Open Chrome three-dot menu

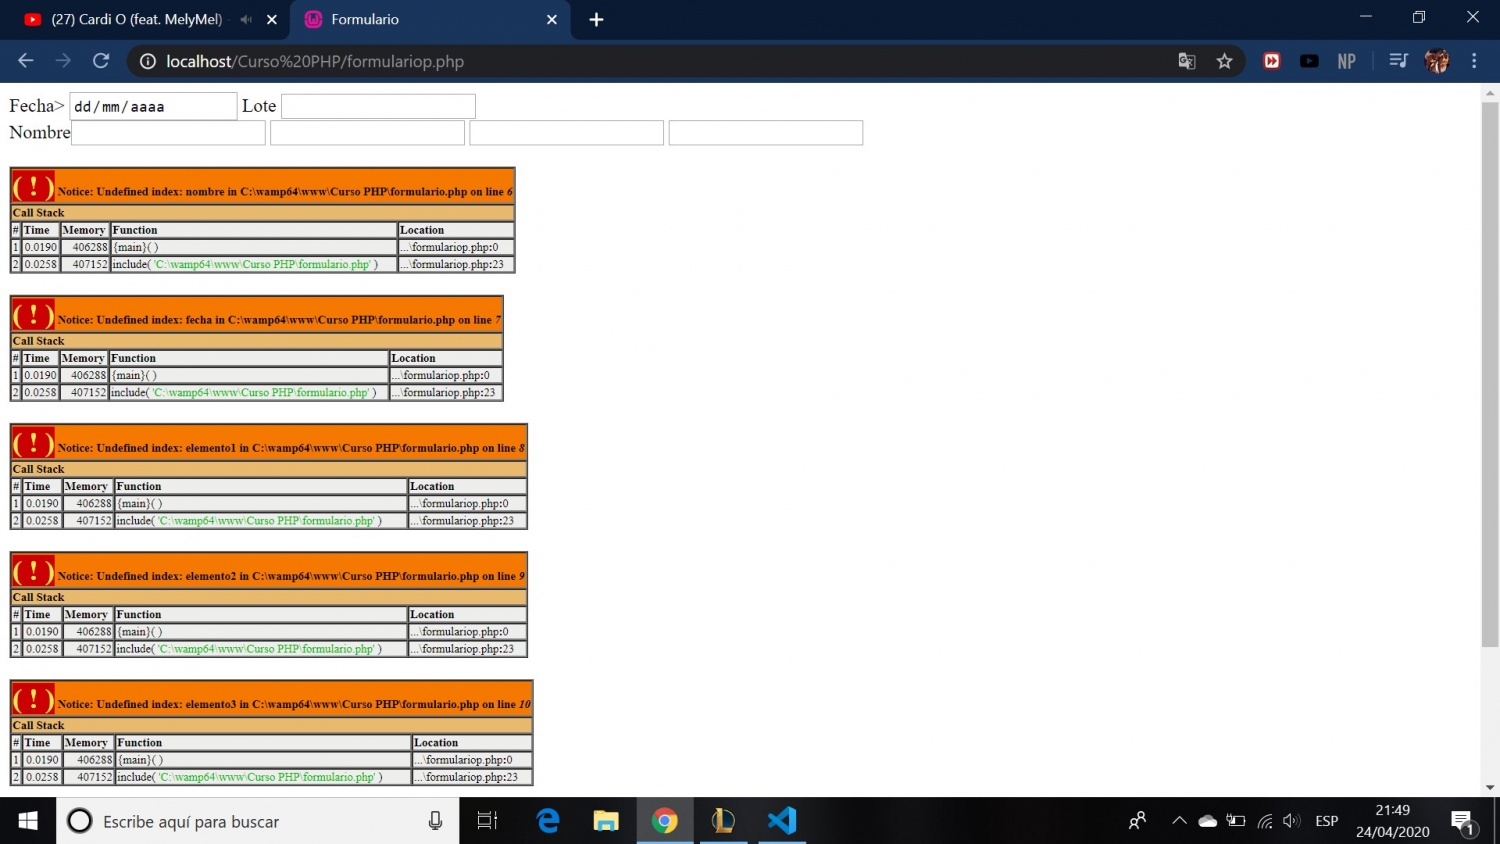click(1474, 61)
